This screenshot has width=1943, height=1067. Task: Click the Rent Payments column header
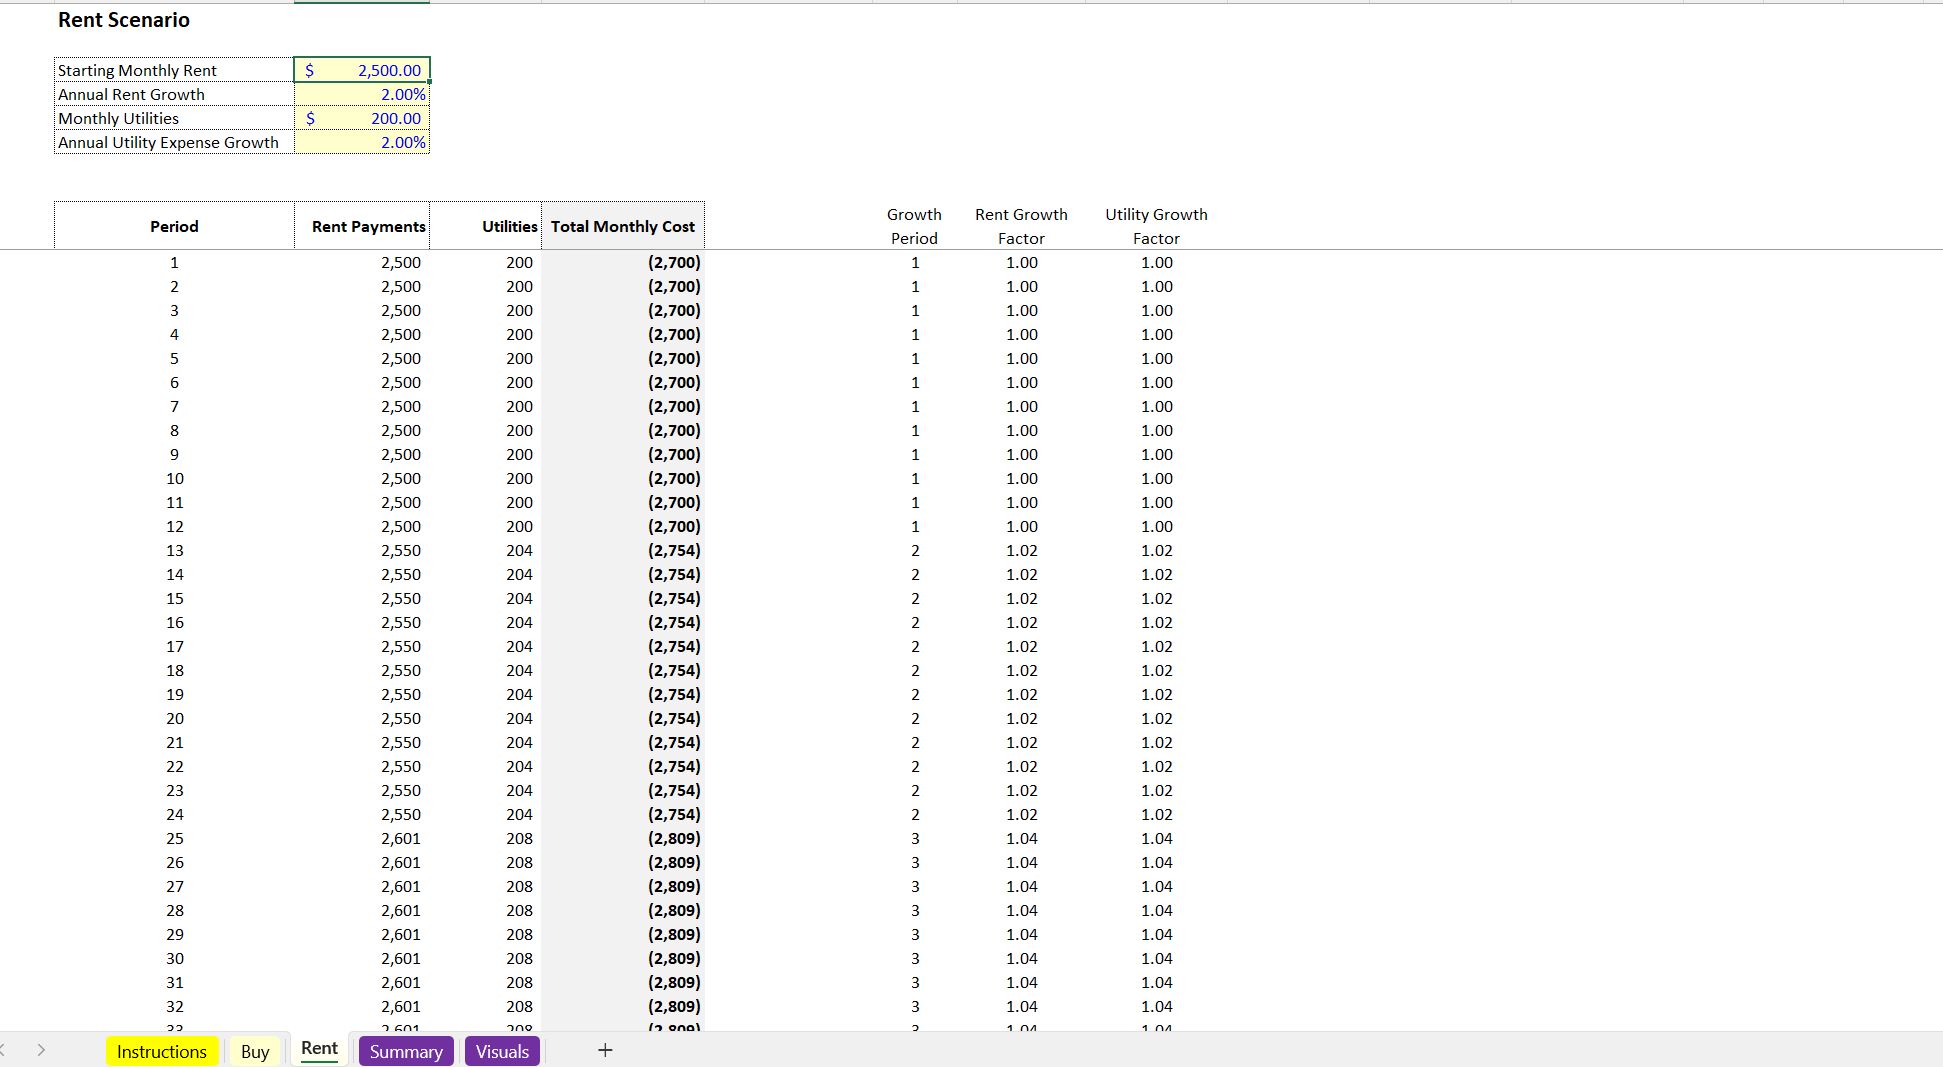point(368,226)
